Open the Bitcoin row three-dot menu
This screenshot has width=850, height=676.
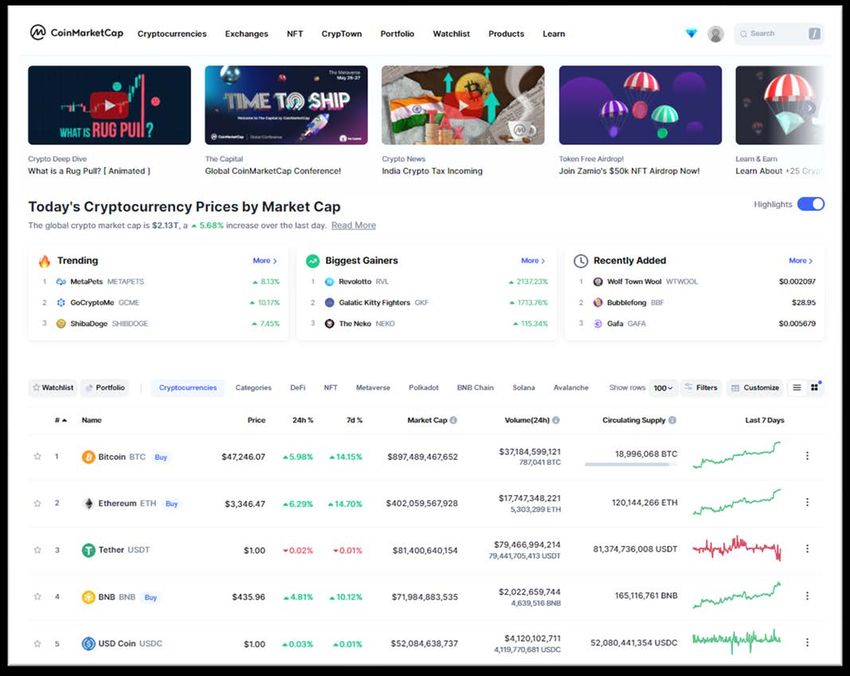pos(807,456)
